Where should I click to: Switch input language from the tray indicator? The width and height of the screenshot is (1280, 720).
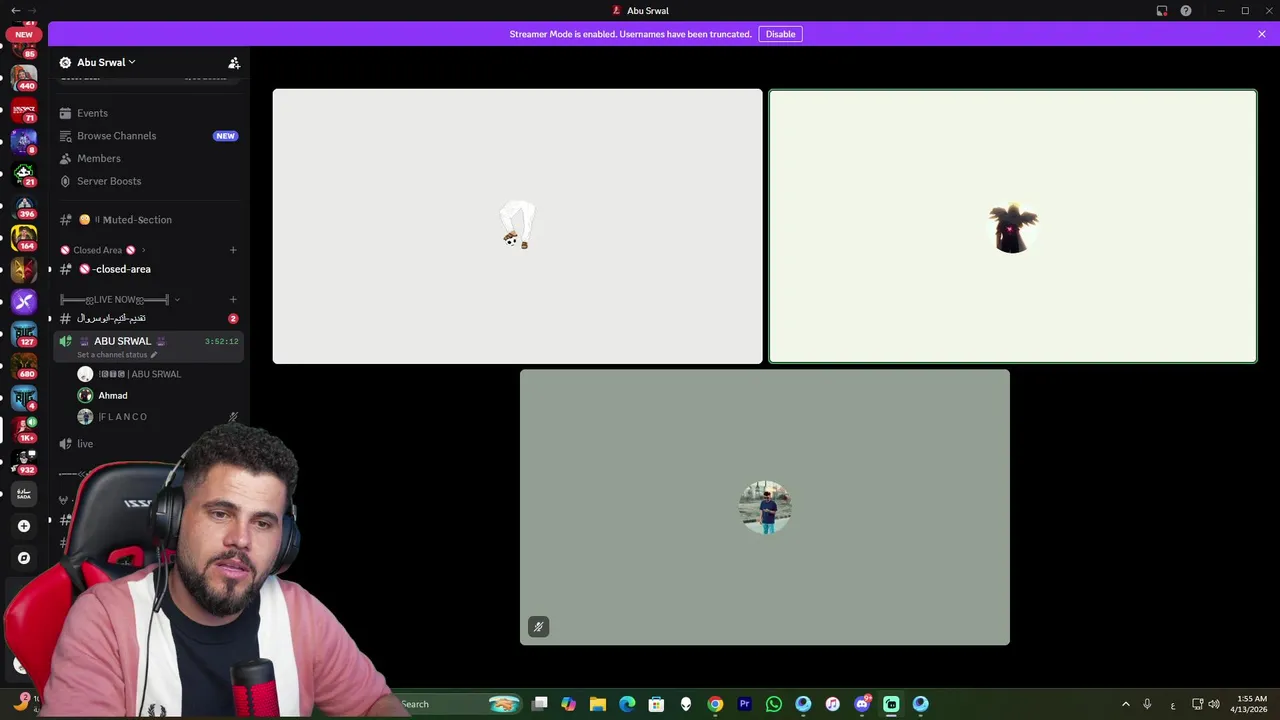[1173, 705]
